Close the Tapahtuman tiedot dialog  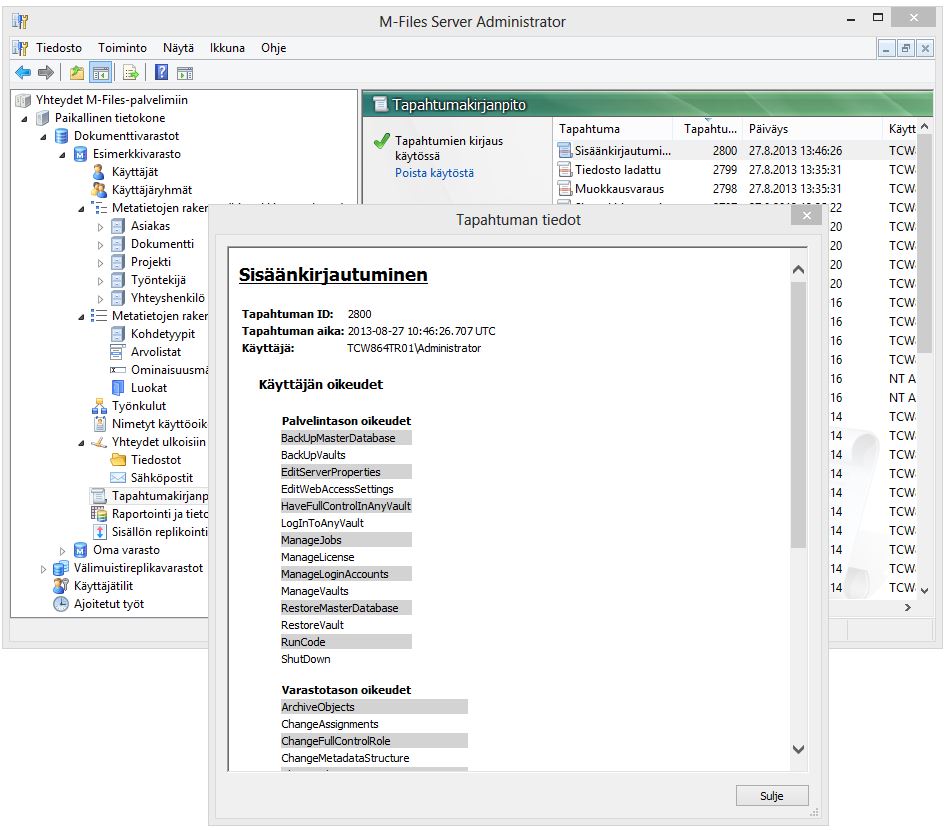pos(807,216)
